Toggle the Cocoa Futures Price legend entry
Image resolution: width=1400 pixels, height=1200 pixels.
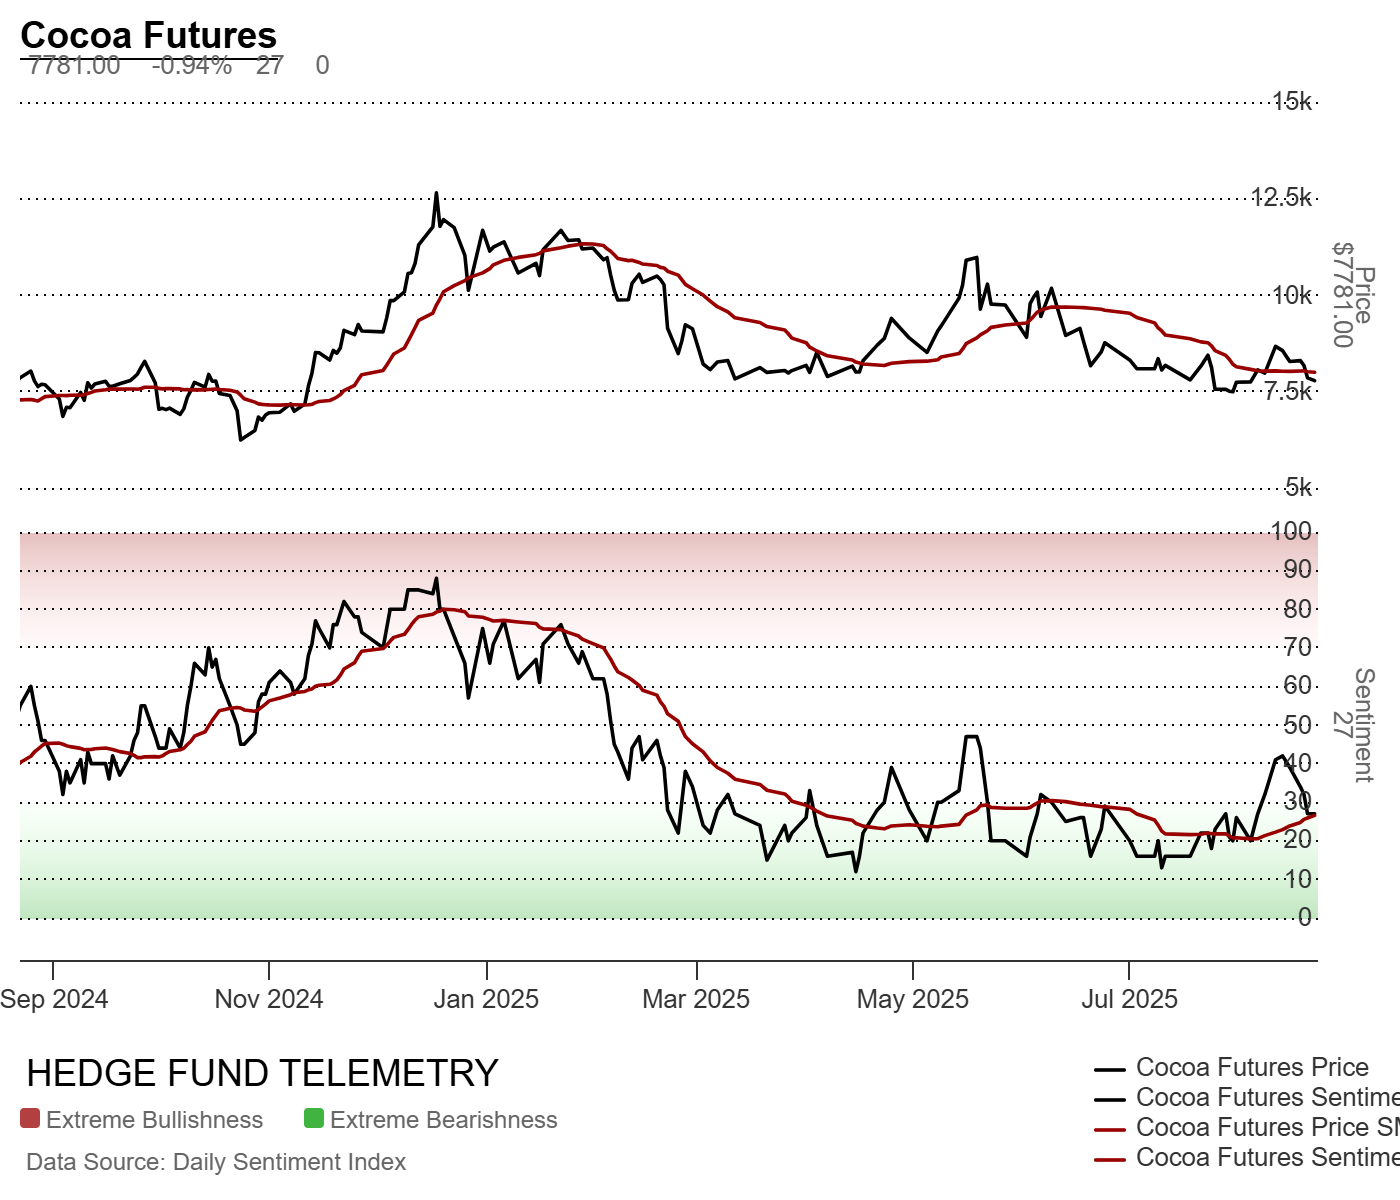(x=1252, y=1068)
